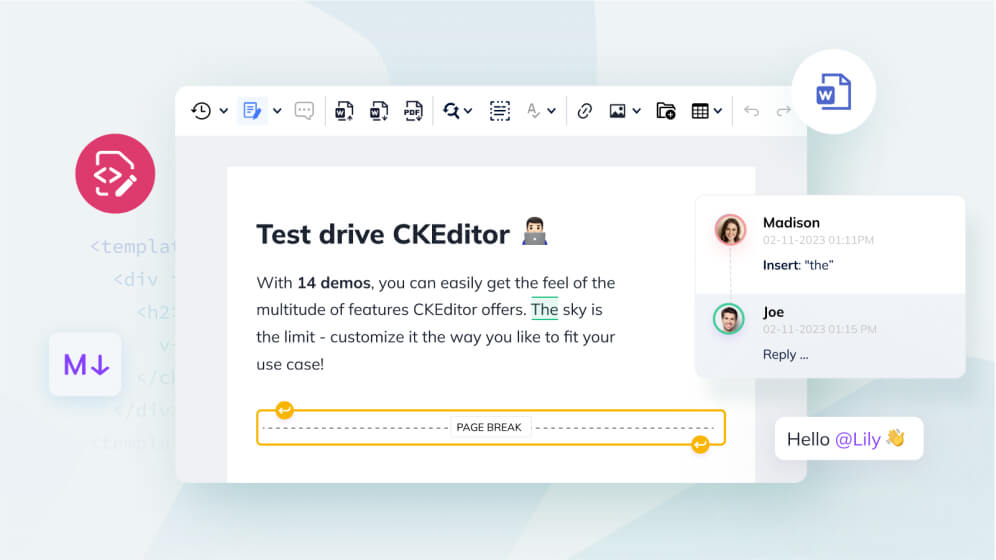The width and height of the screenshot is (996, 560).
Task: Click the @Lily mention
Action: [857, 439]
